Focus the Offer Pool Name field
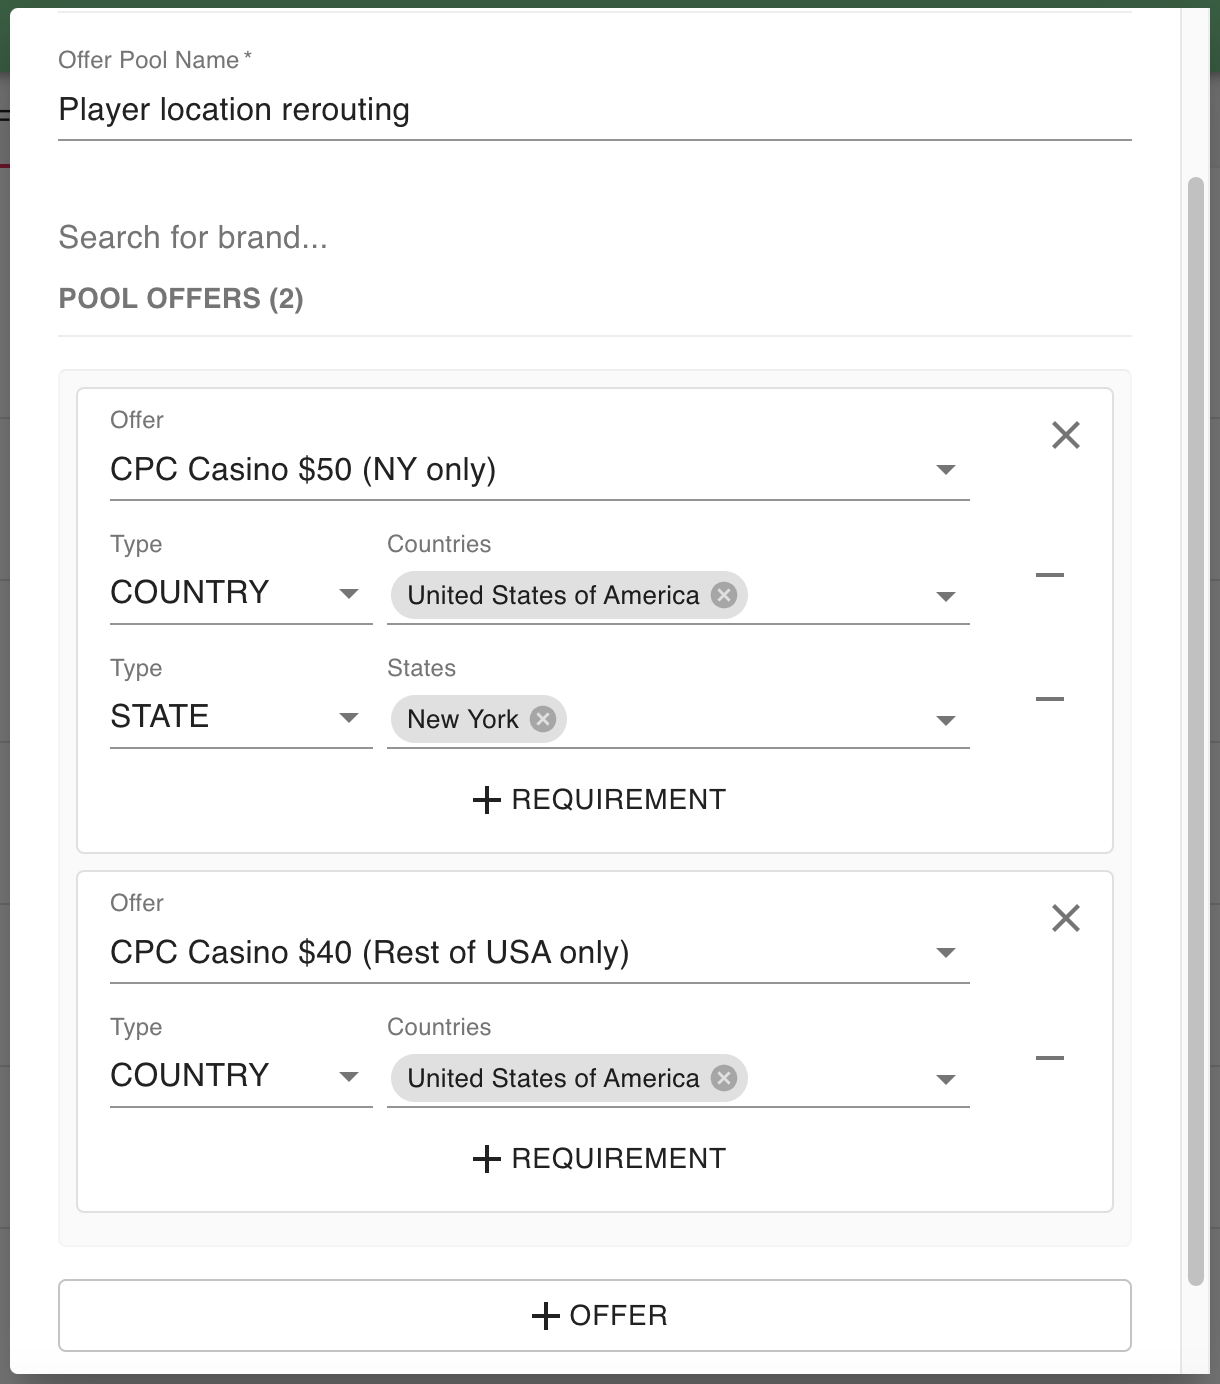This screenshot has height=1384, width=1220. point(594,110)
